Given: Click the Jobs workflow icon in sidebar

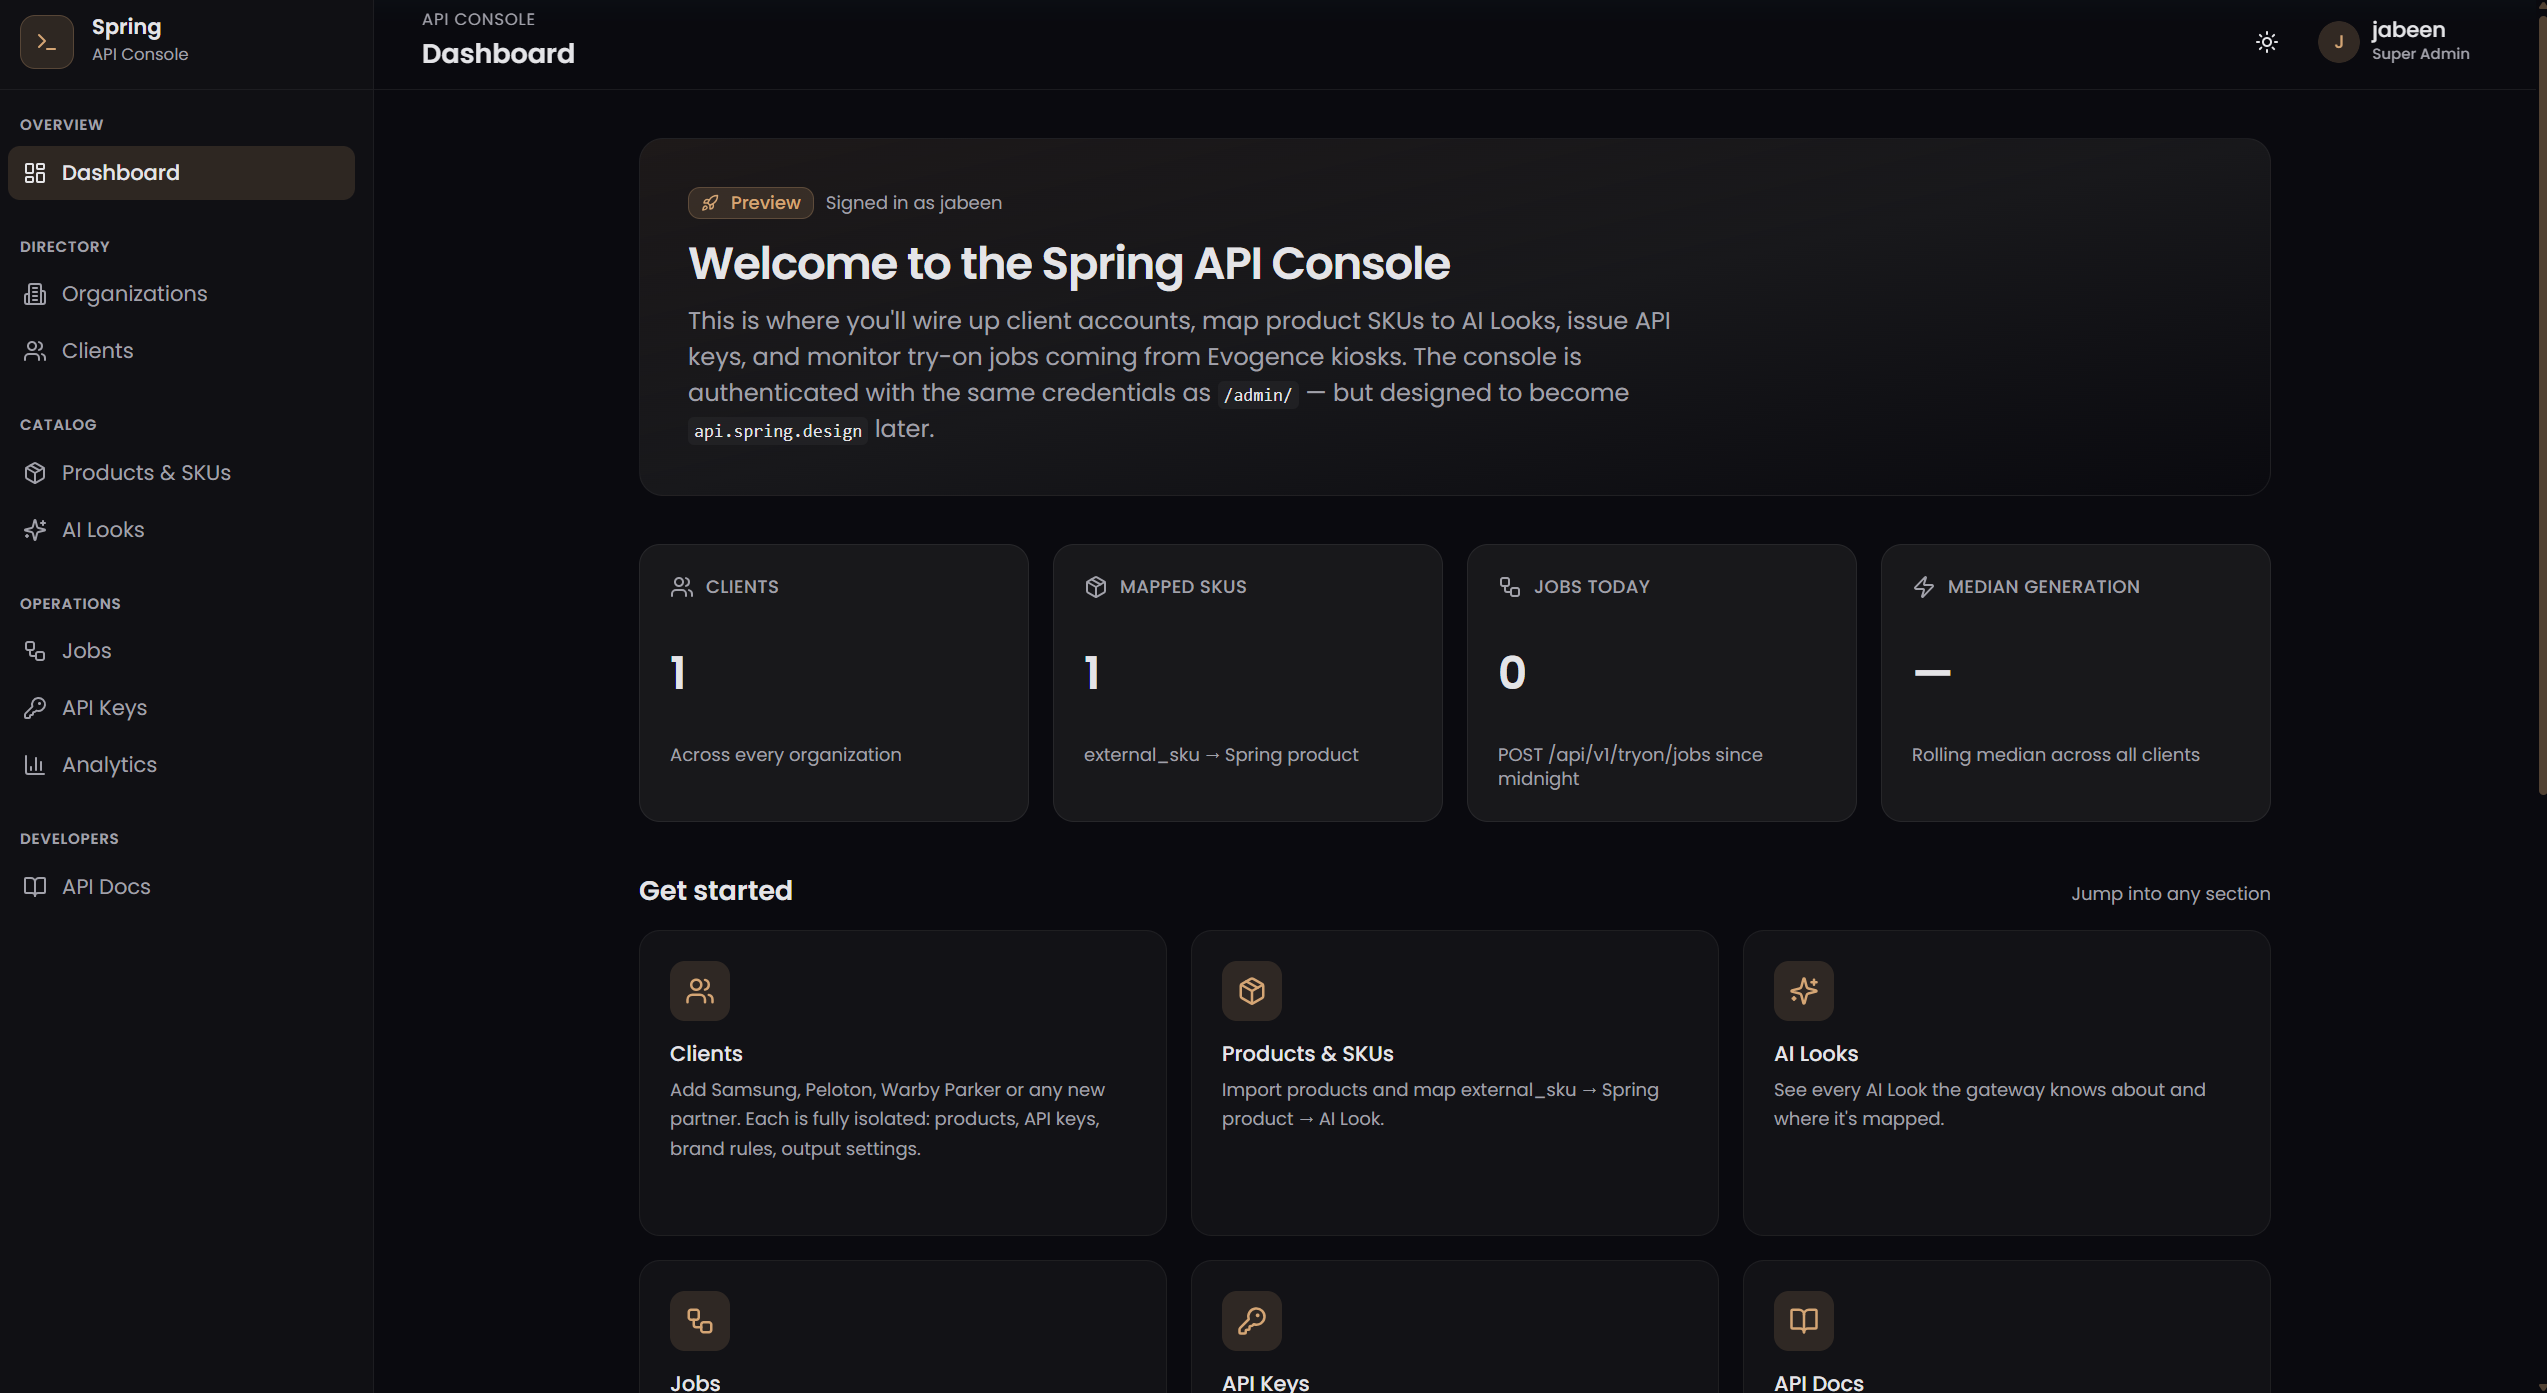Looking at the screenshot, I should coord(35,651).
